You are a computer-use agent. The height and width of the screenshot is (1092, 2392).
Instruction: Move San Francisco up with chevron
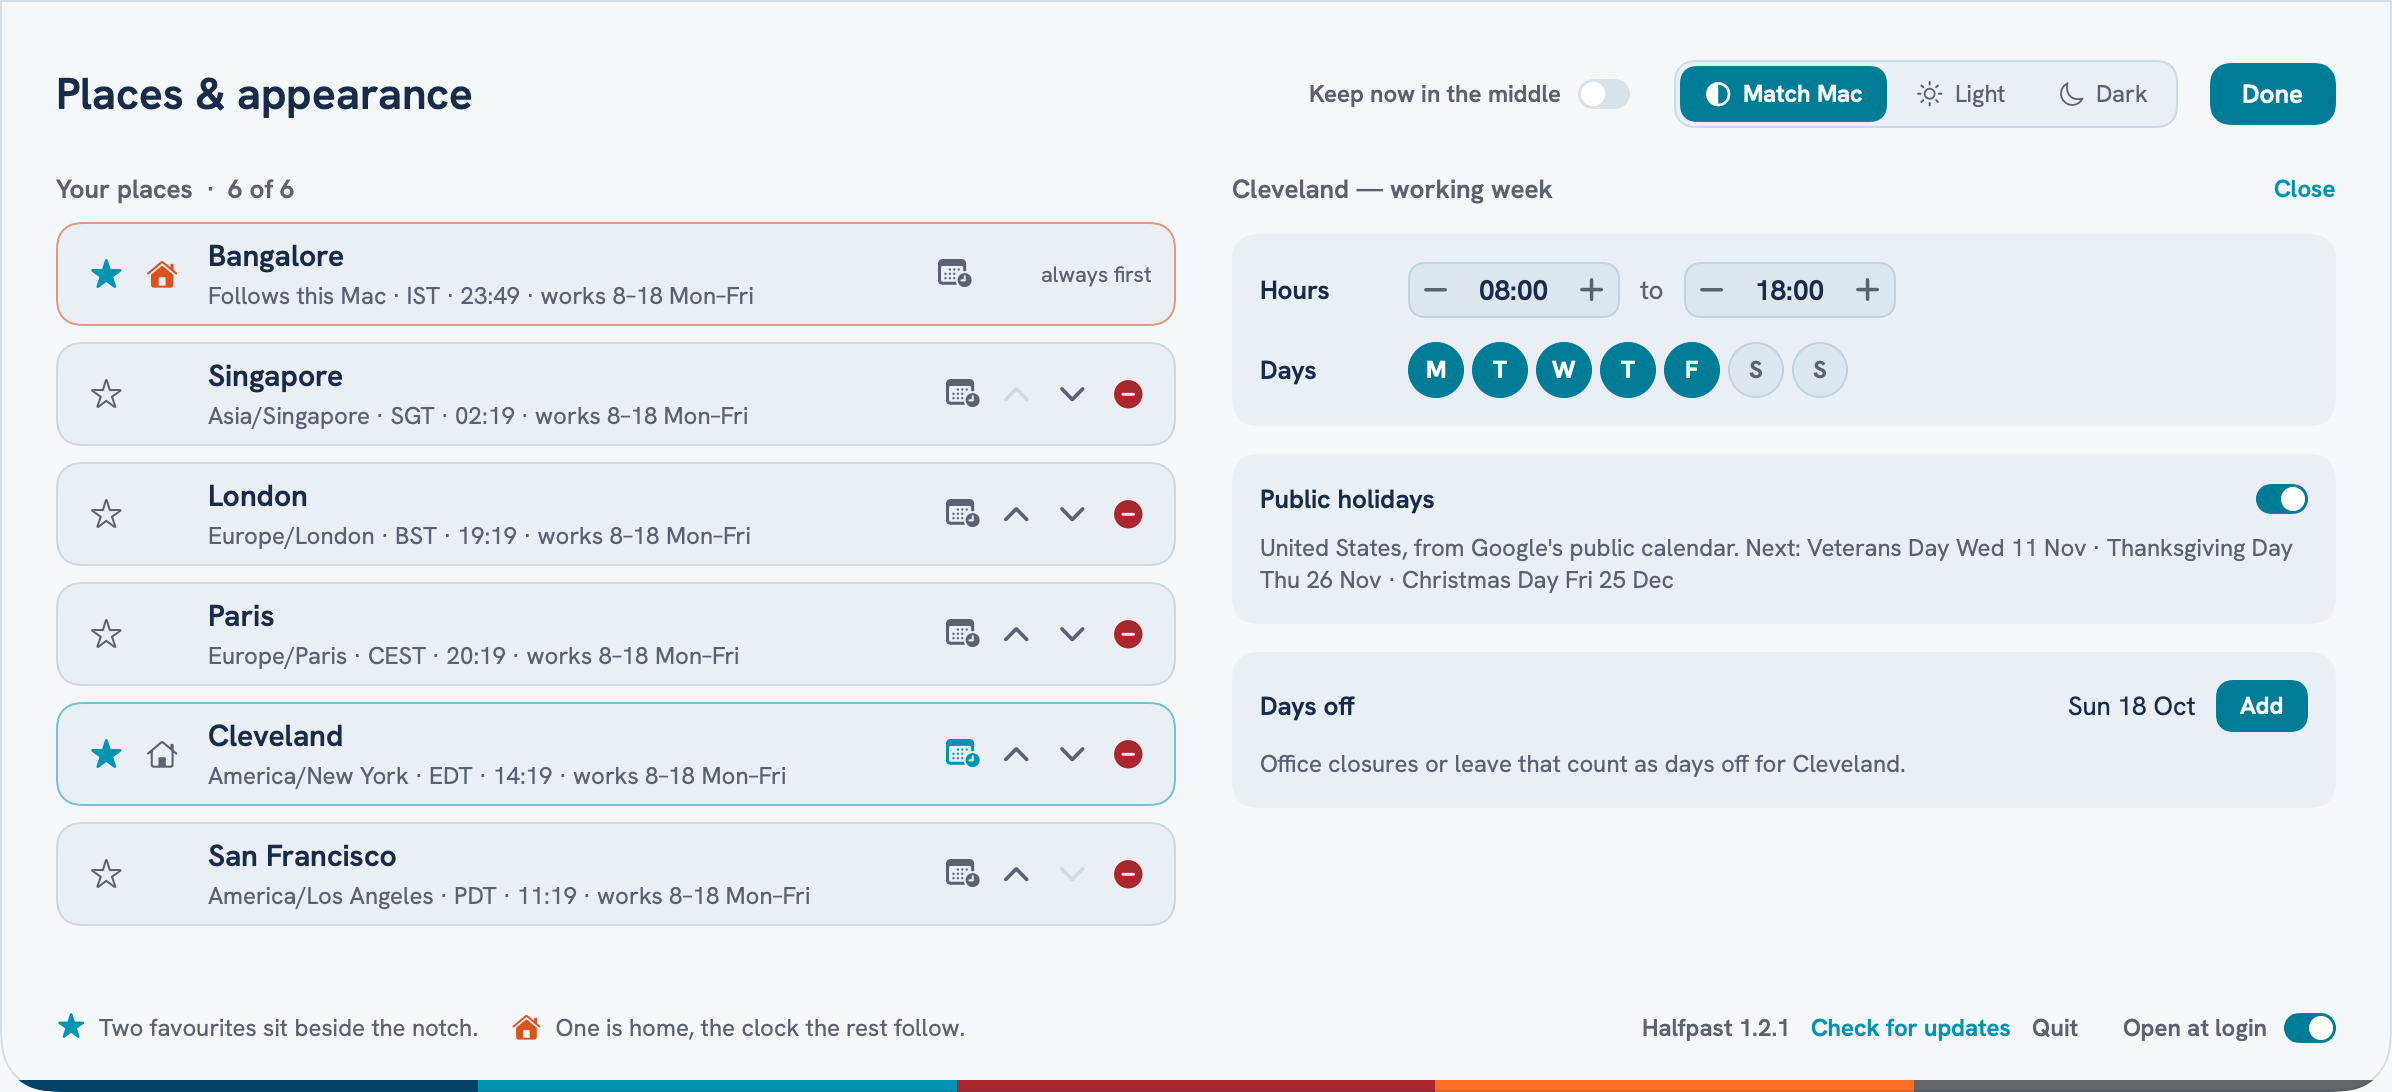click(x=1016, y=874)
